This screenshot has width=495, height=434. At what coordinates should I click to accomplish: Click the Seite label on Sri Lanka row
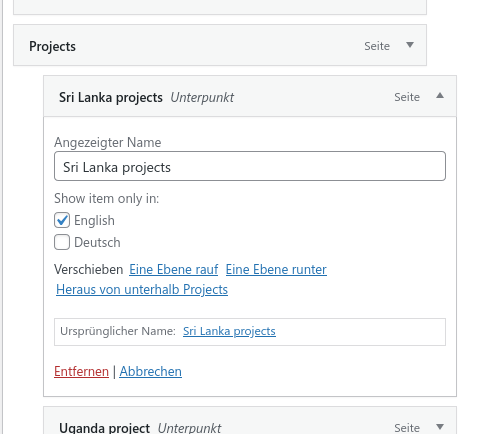tap(407, 97)
